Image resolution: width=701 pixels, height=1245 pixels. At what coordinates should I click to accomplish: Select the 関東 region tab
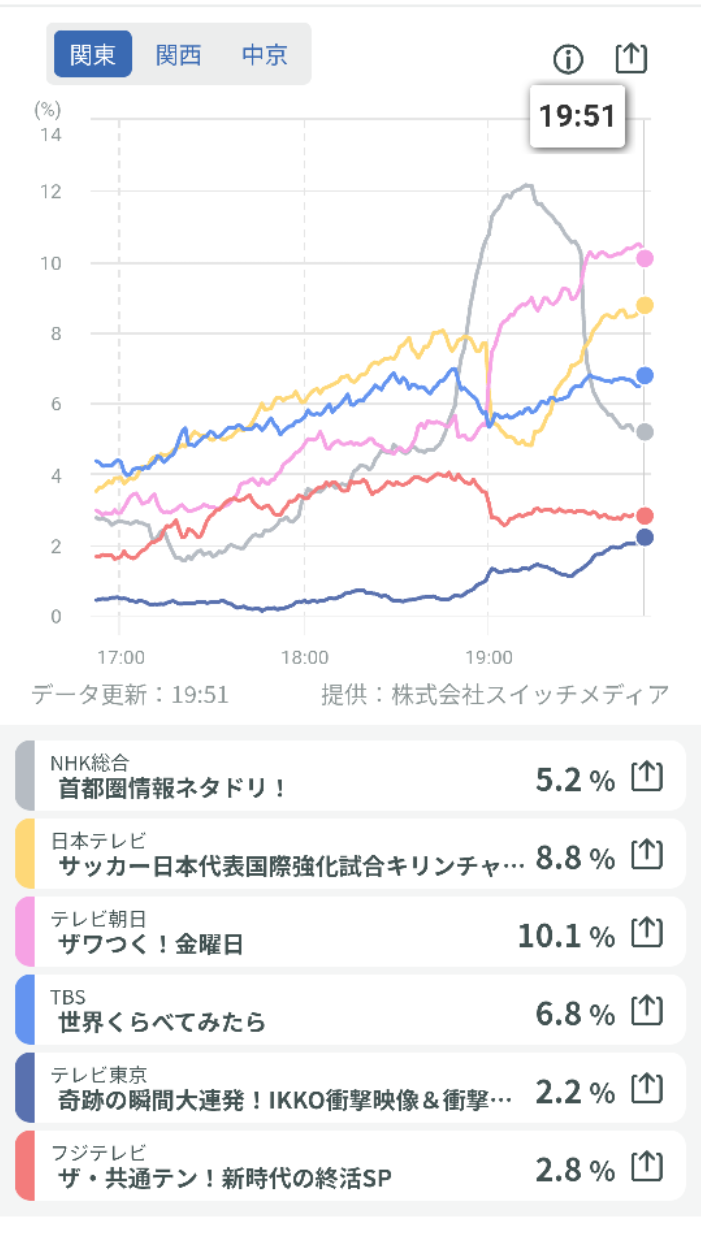pos(93,54)
